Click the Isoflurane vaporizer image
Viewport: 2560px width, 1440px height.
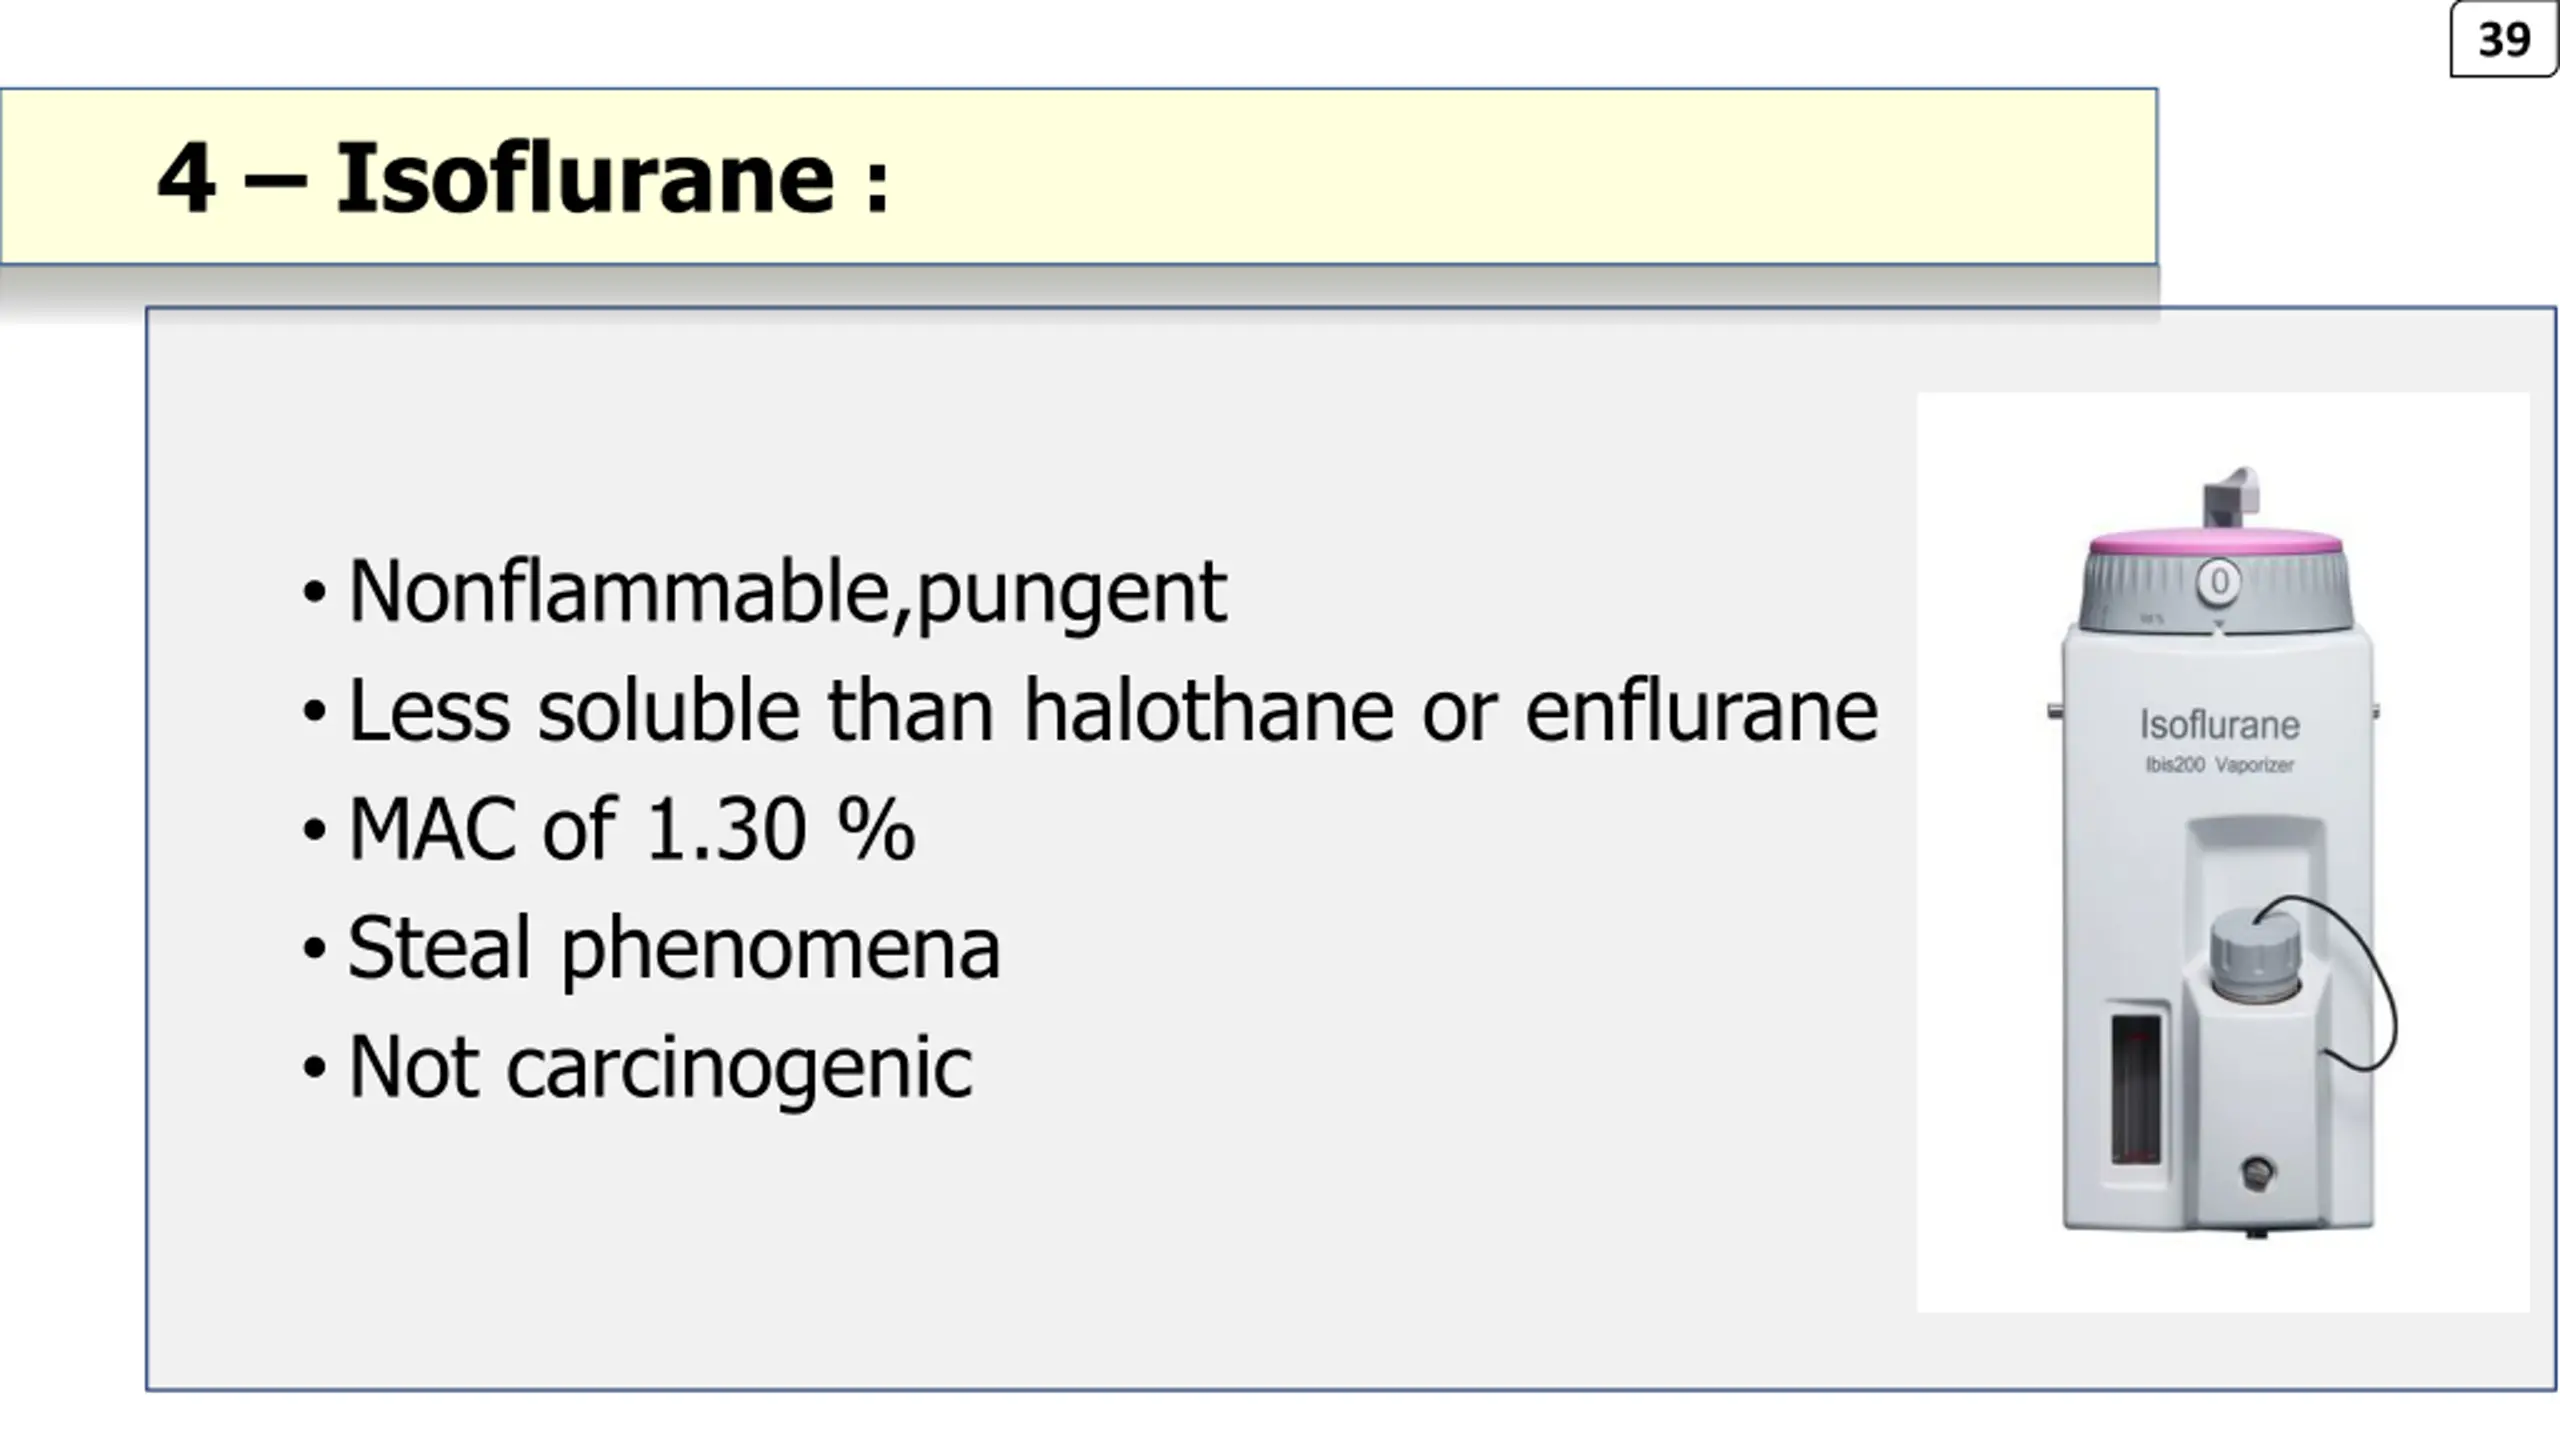click(x=2222, y=852)
